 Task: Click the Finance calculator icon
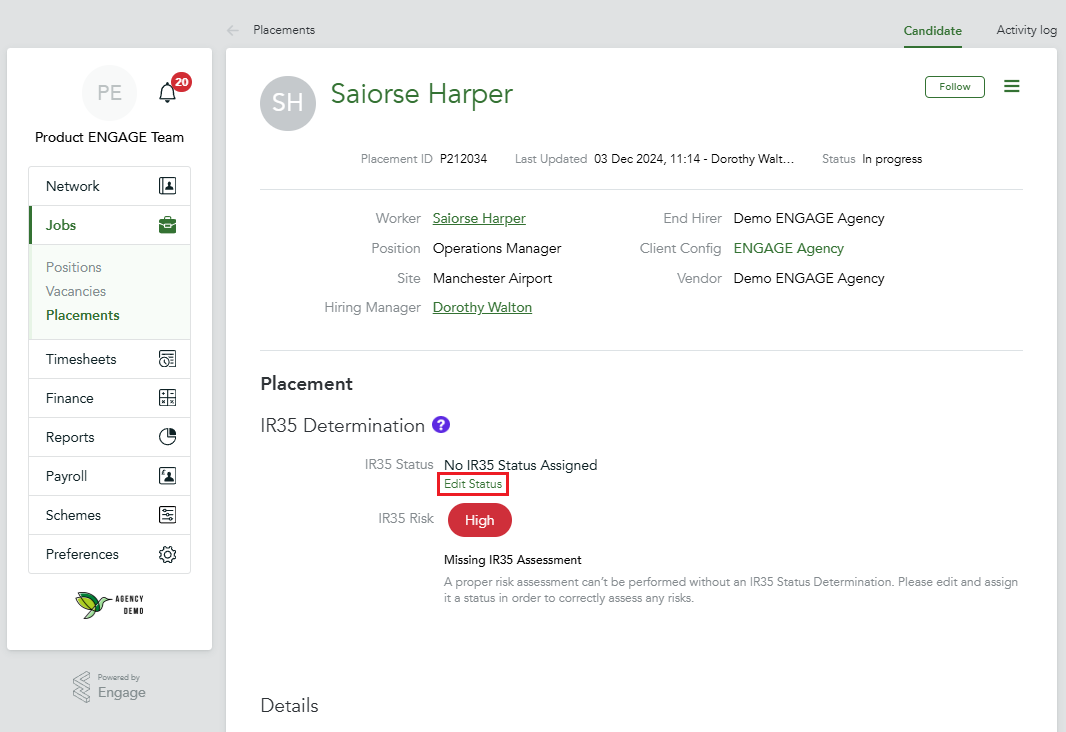(x=167, y=398)
